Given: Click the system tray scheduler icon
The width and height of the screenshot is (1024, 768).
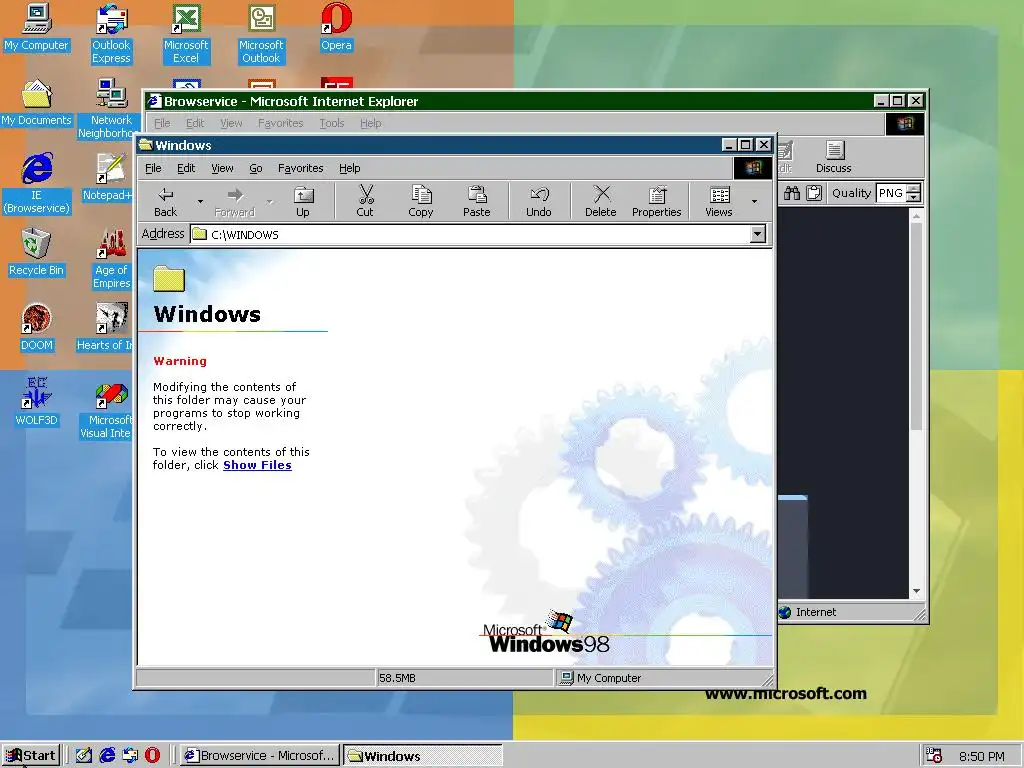Looking at the screenshot, I should 935,756.
